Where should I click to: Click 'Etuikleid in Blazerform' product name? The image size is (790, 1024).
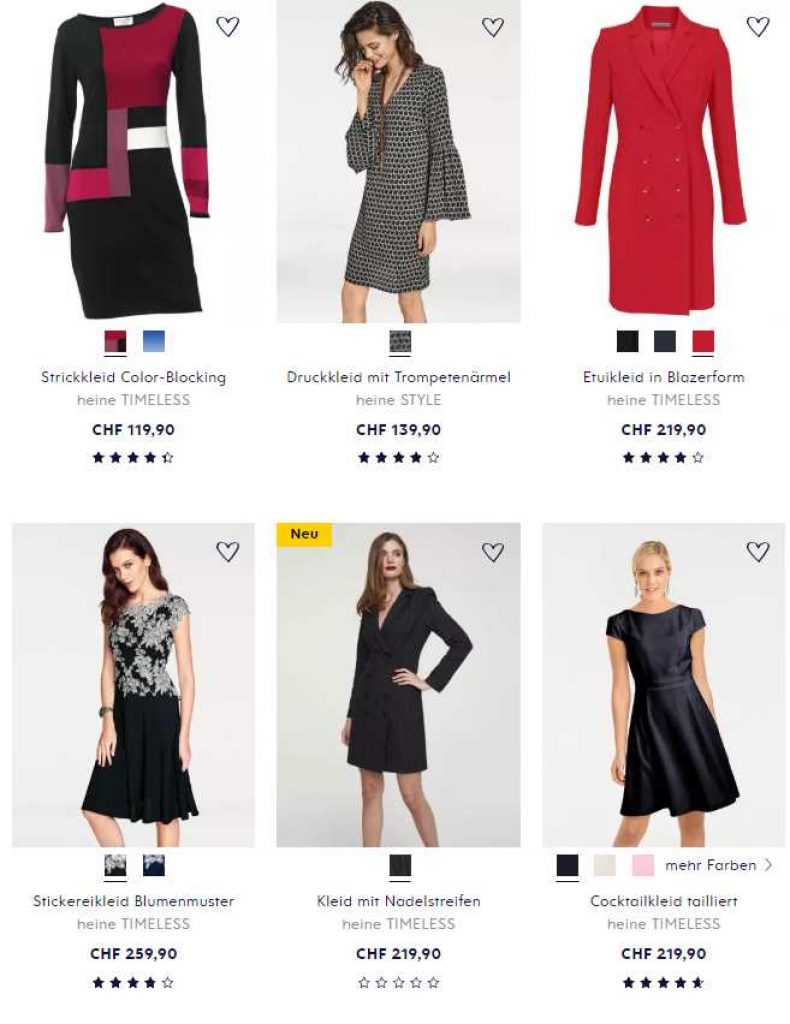click(x=663, y=377)
